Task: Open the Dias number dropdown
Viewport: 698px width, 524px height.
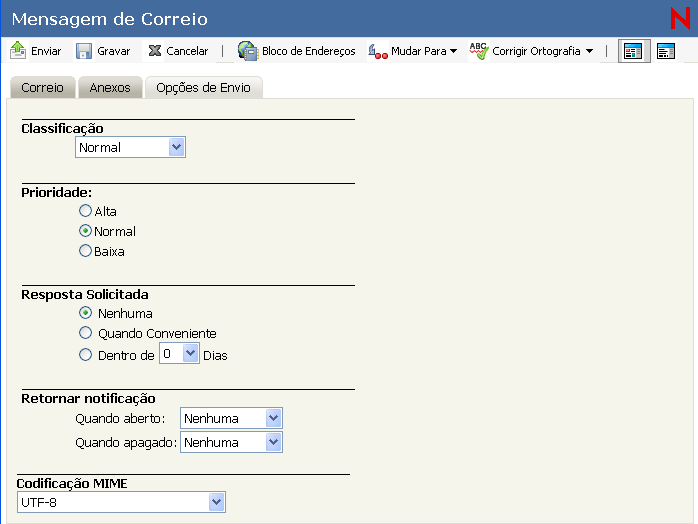Action: click(x=179, y=353)
